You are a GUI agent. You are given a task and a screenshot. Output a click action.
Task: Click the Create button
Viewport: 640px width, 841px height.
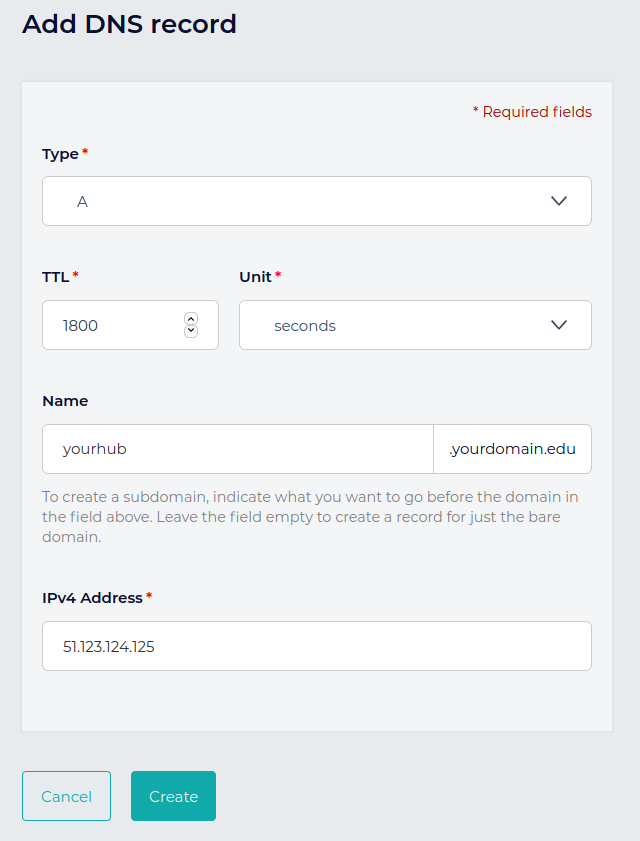click(173, 796)
